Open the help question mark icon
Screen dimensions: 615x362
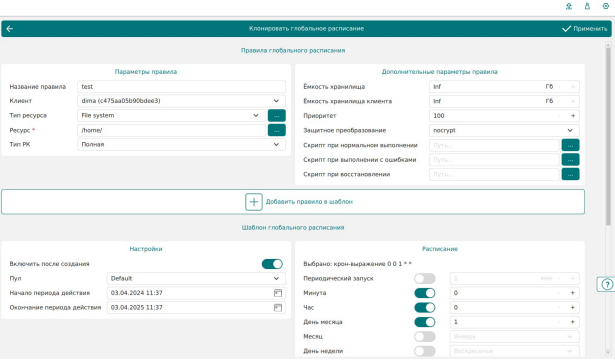(606, 284)
